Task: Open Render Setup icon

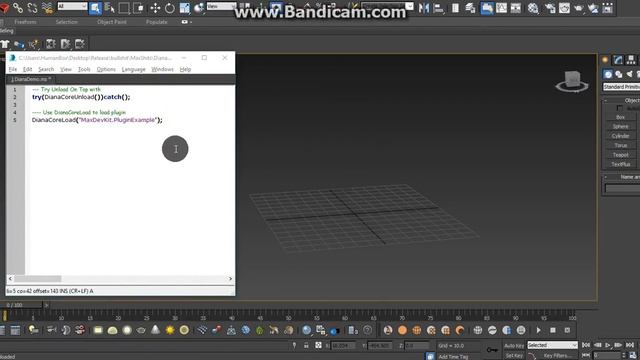Action: click(549, 7)
